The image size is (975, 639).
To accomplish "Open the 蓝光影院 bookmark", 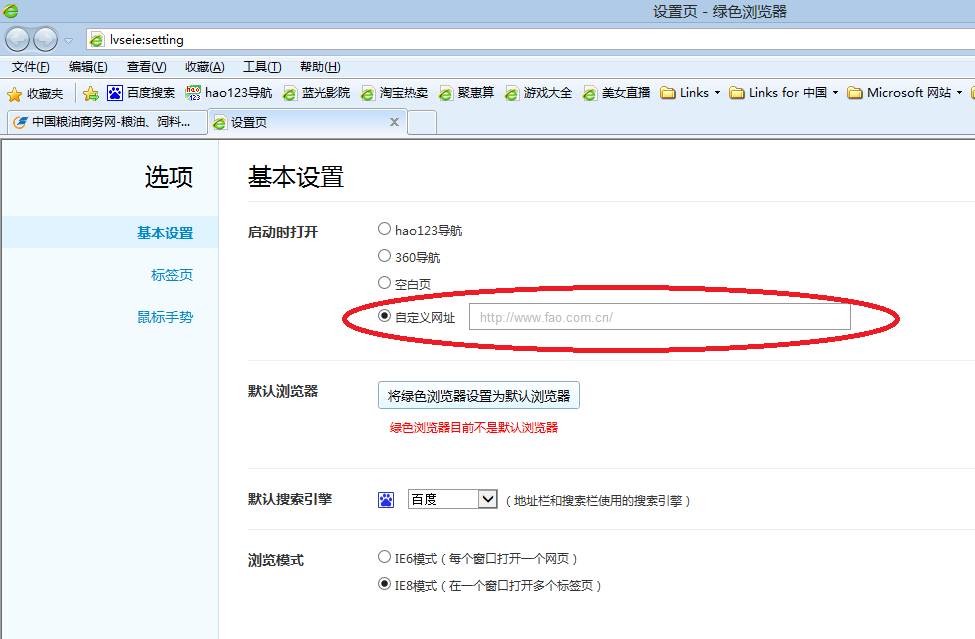I will 317,93.
